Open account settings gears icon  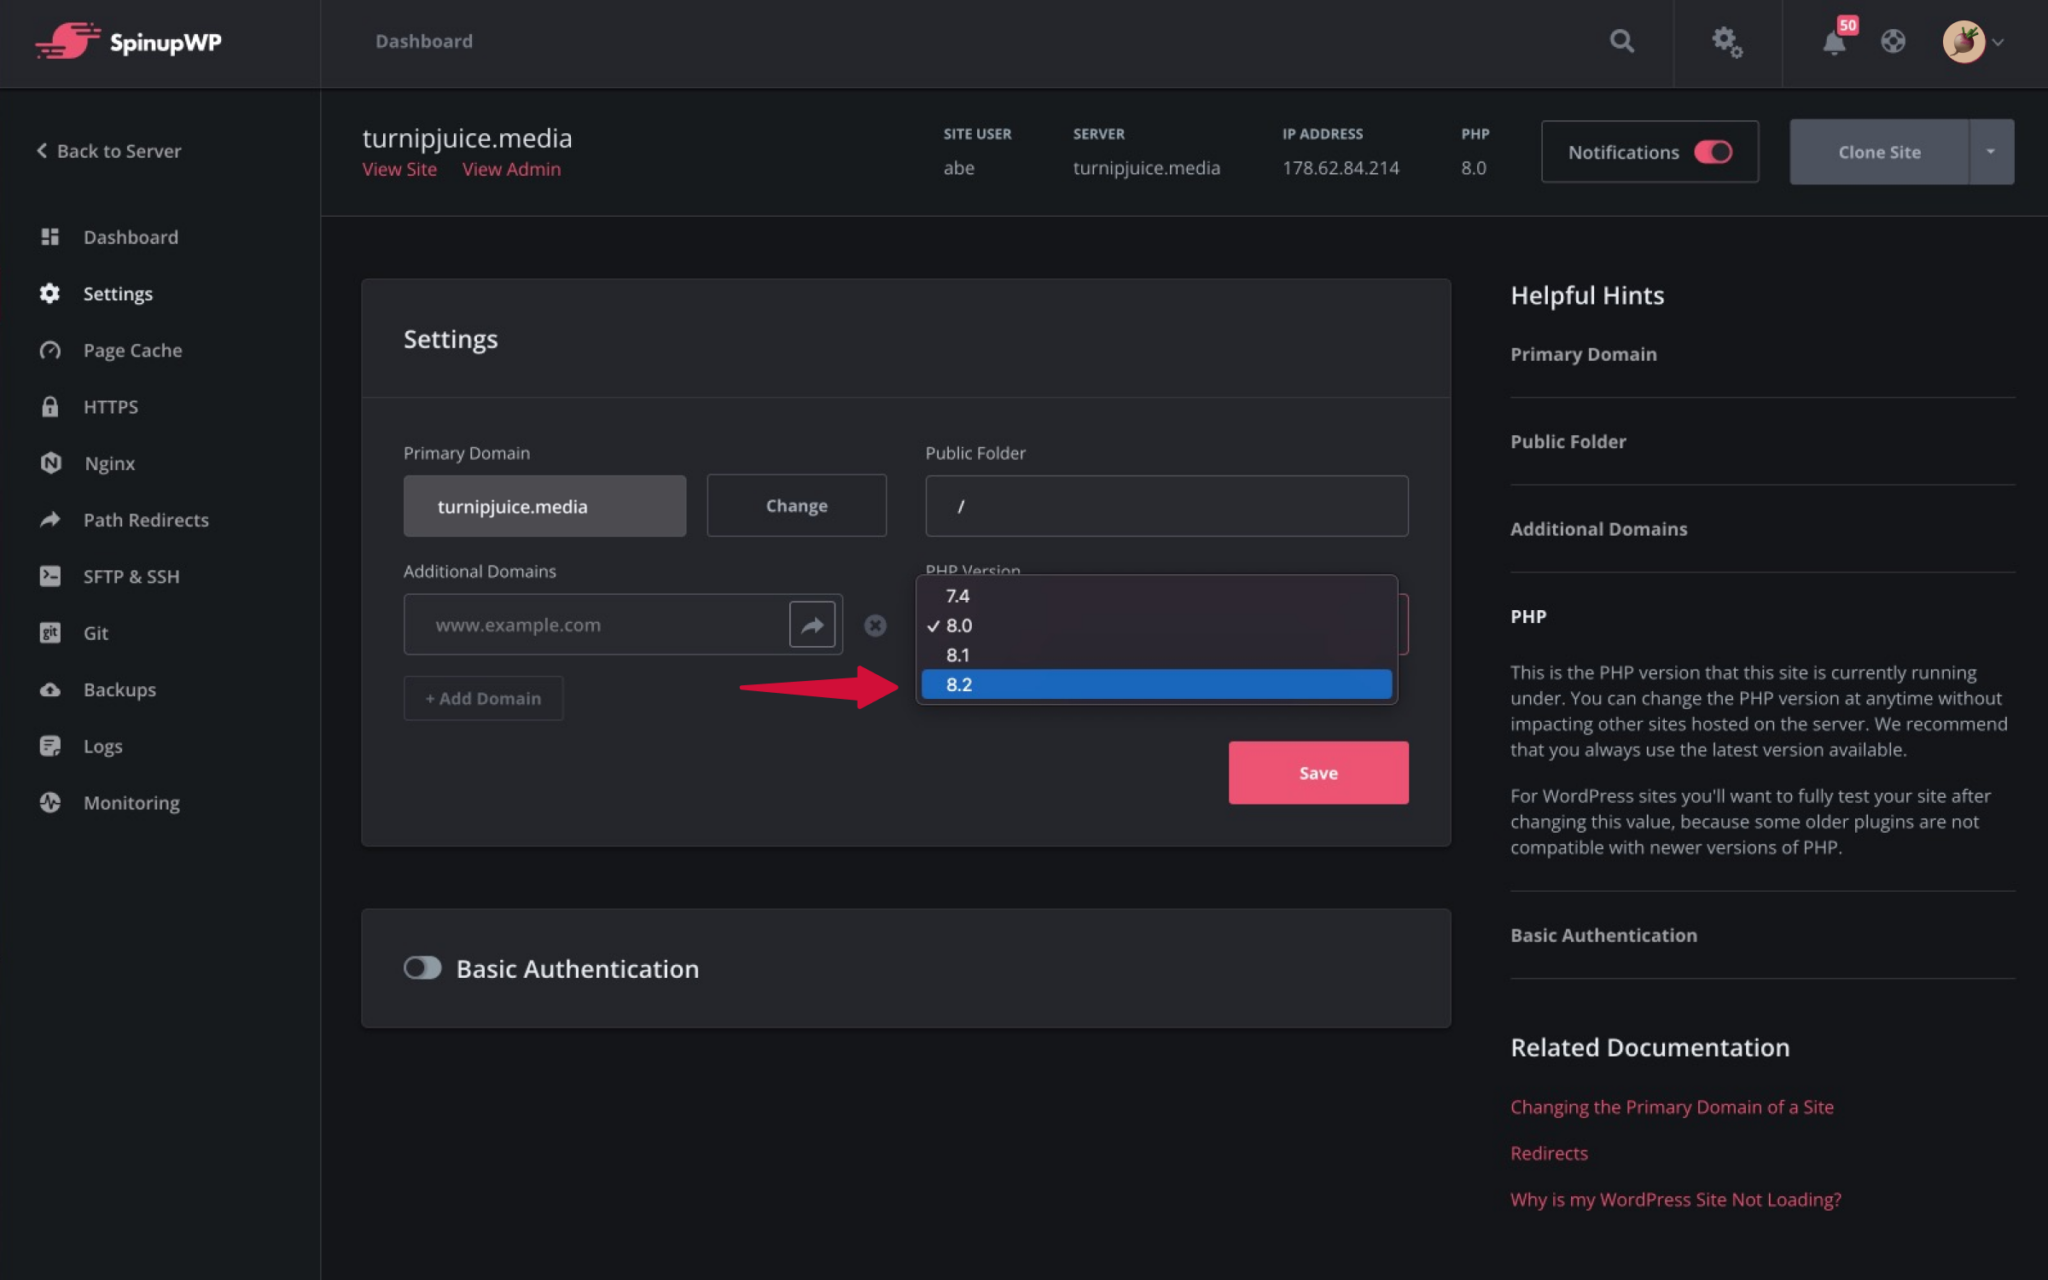pos(1726,41)
